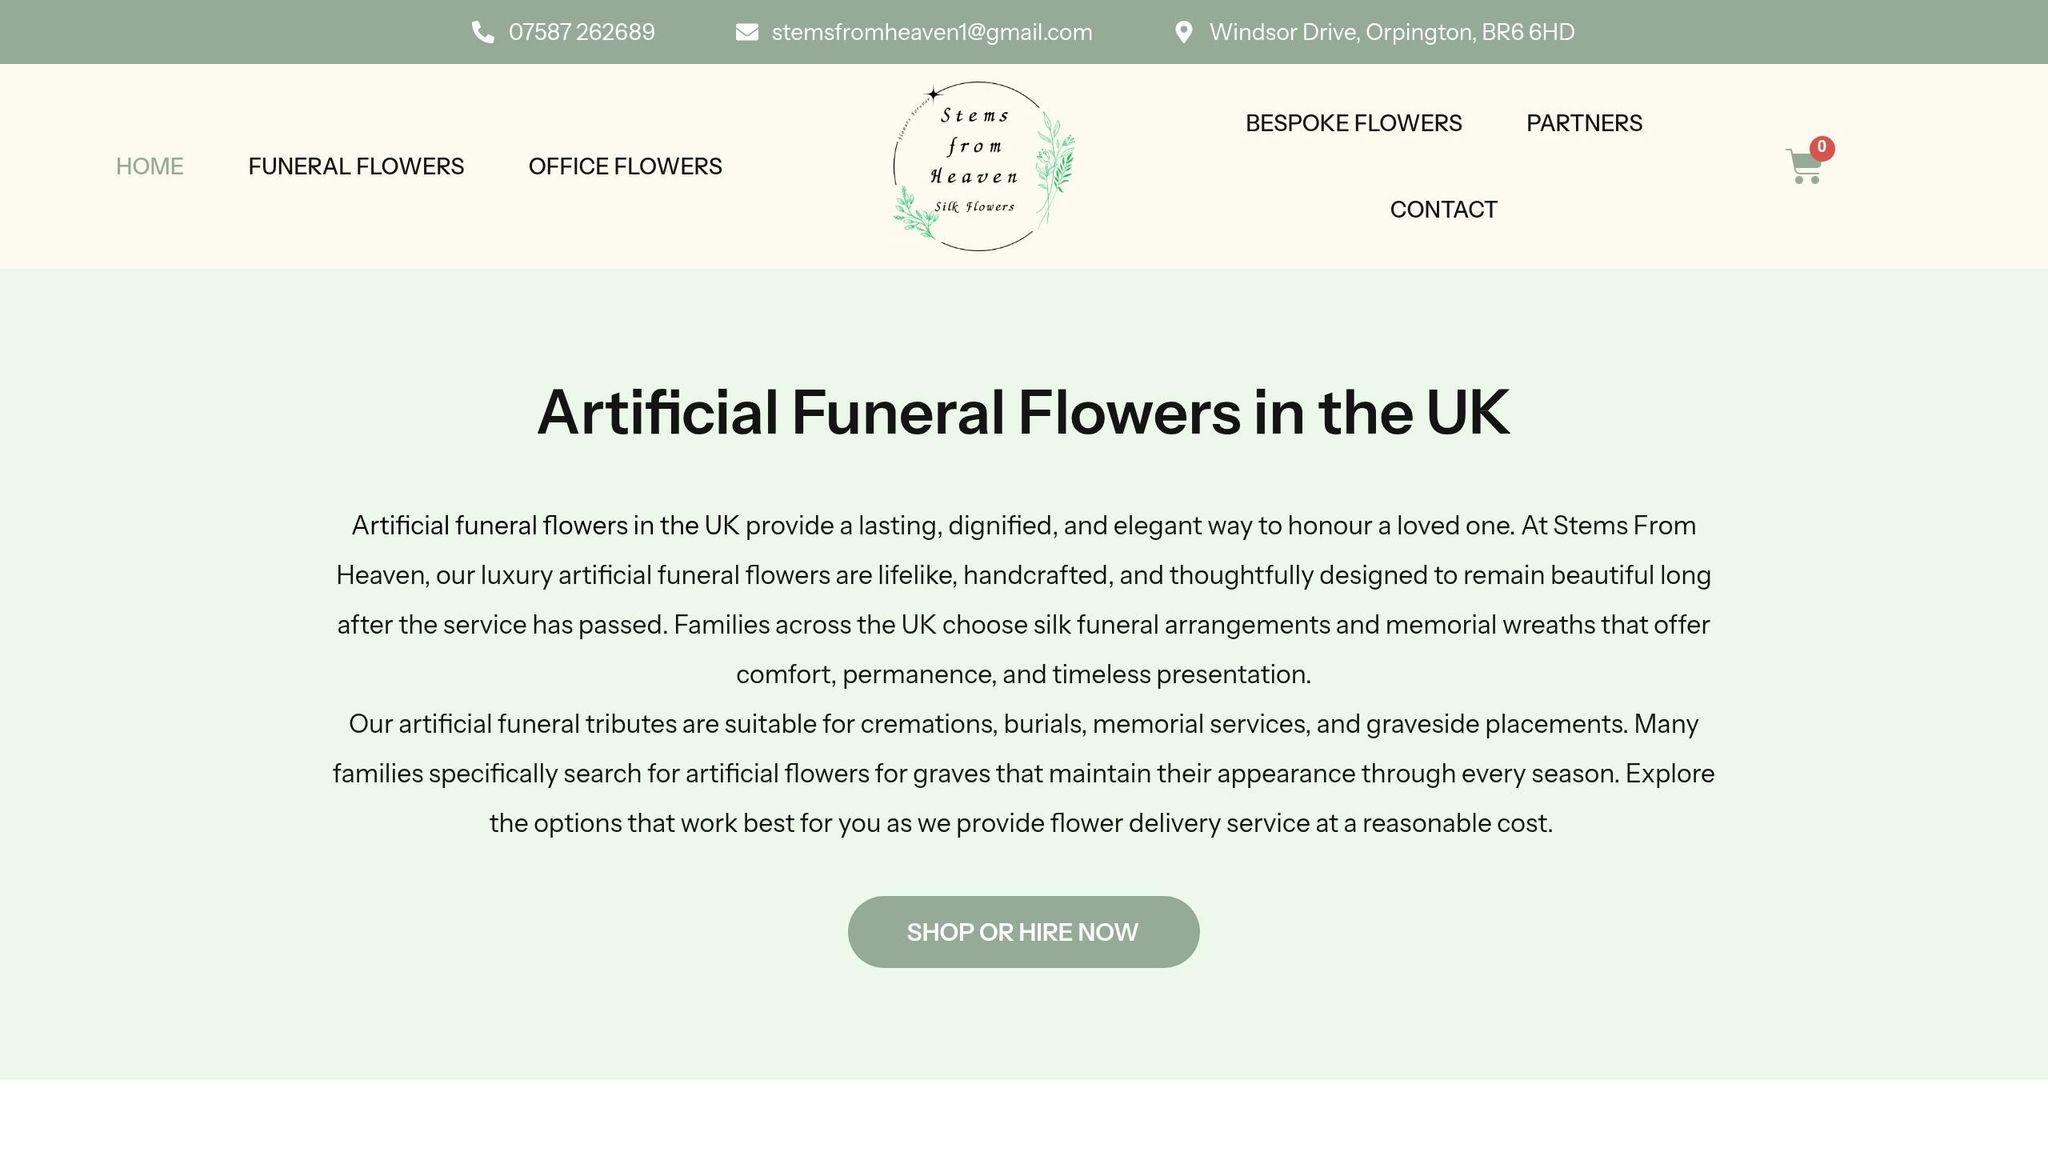Open the Funeral Flowers menu
Screen dimensions: 2048x1152
(356, 167)
